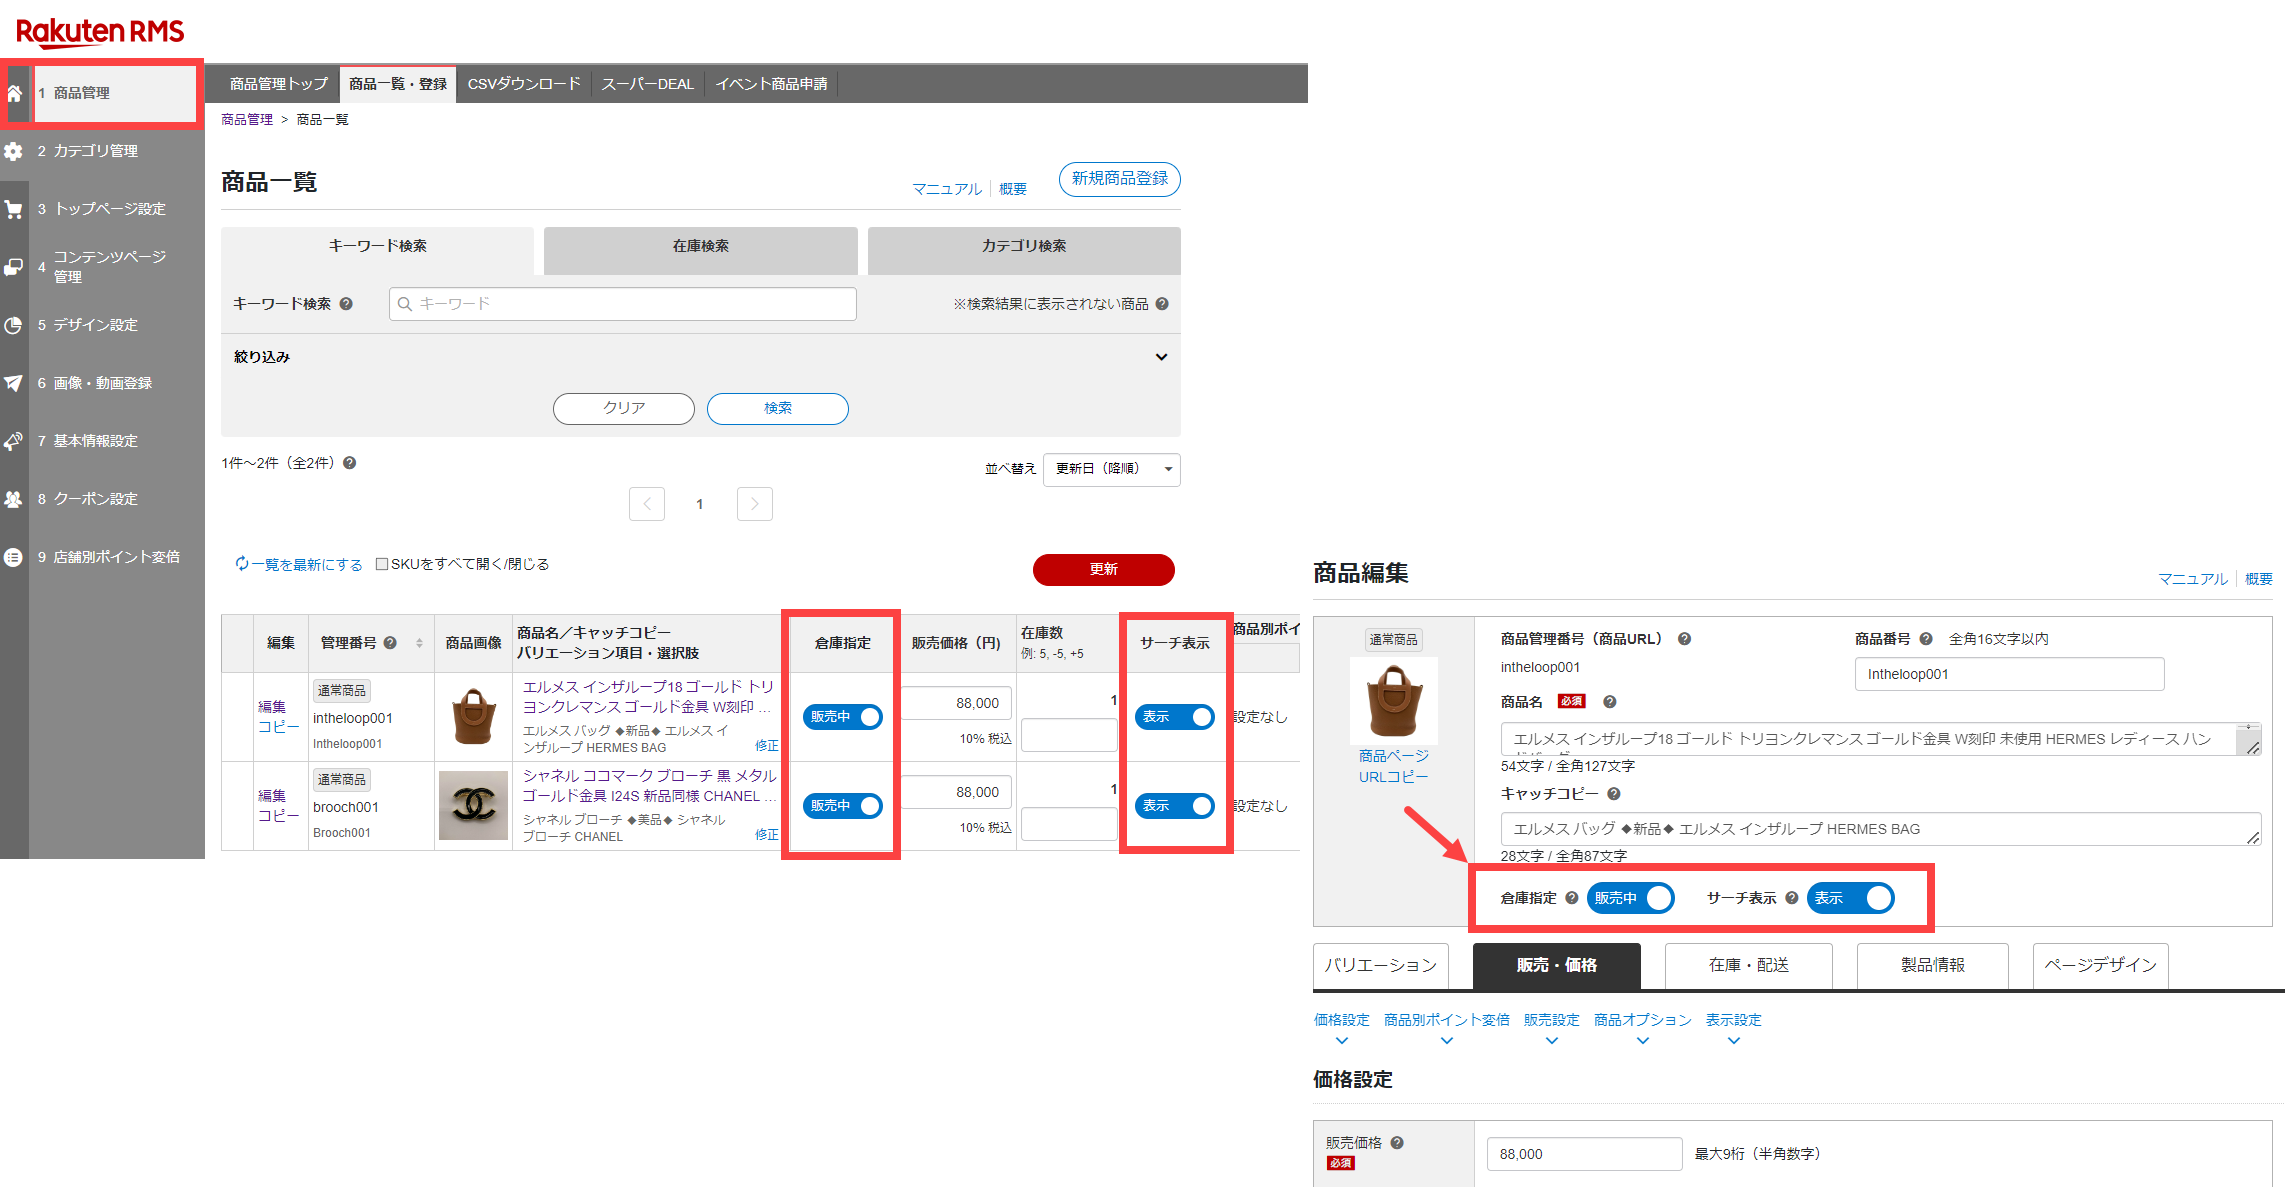Jump to 販売設定 section anchor
This screenshot has height=1187, width=2285.
1552,1020
